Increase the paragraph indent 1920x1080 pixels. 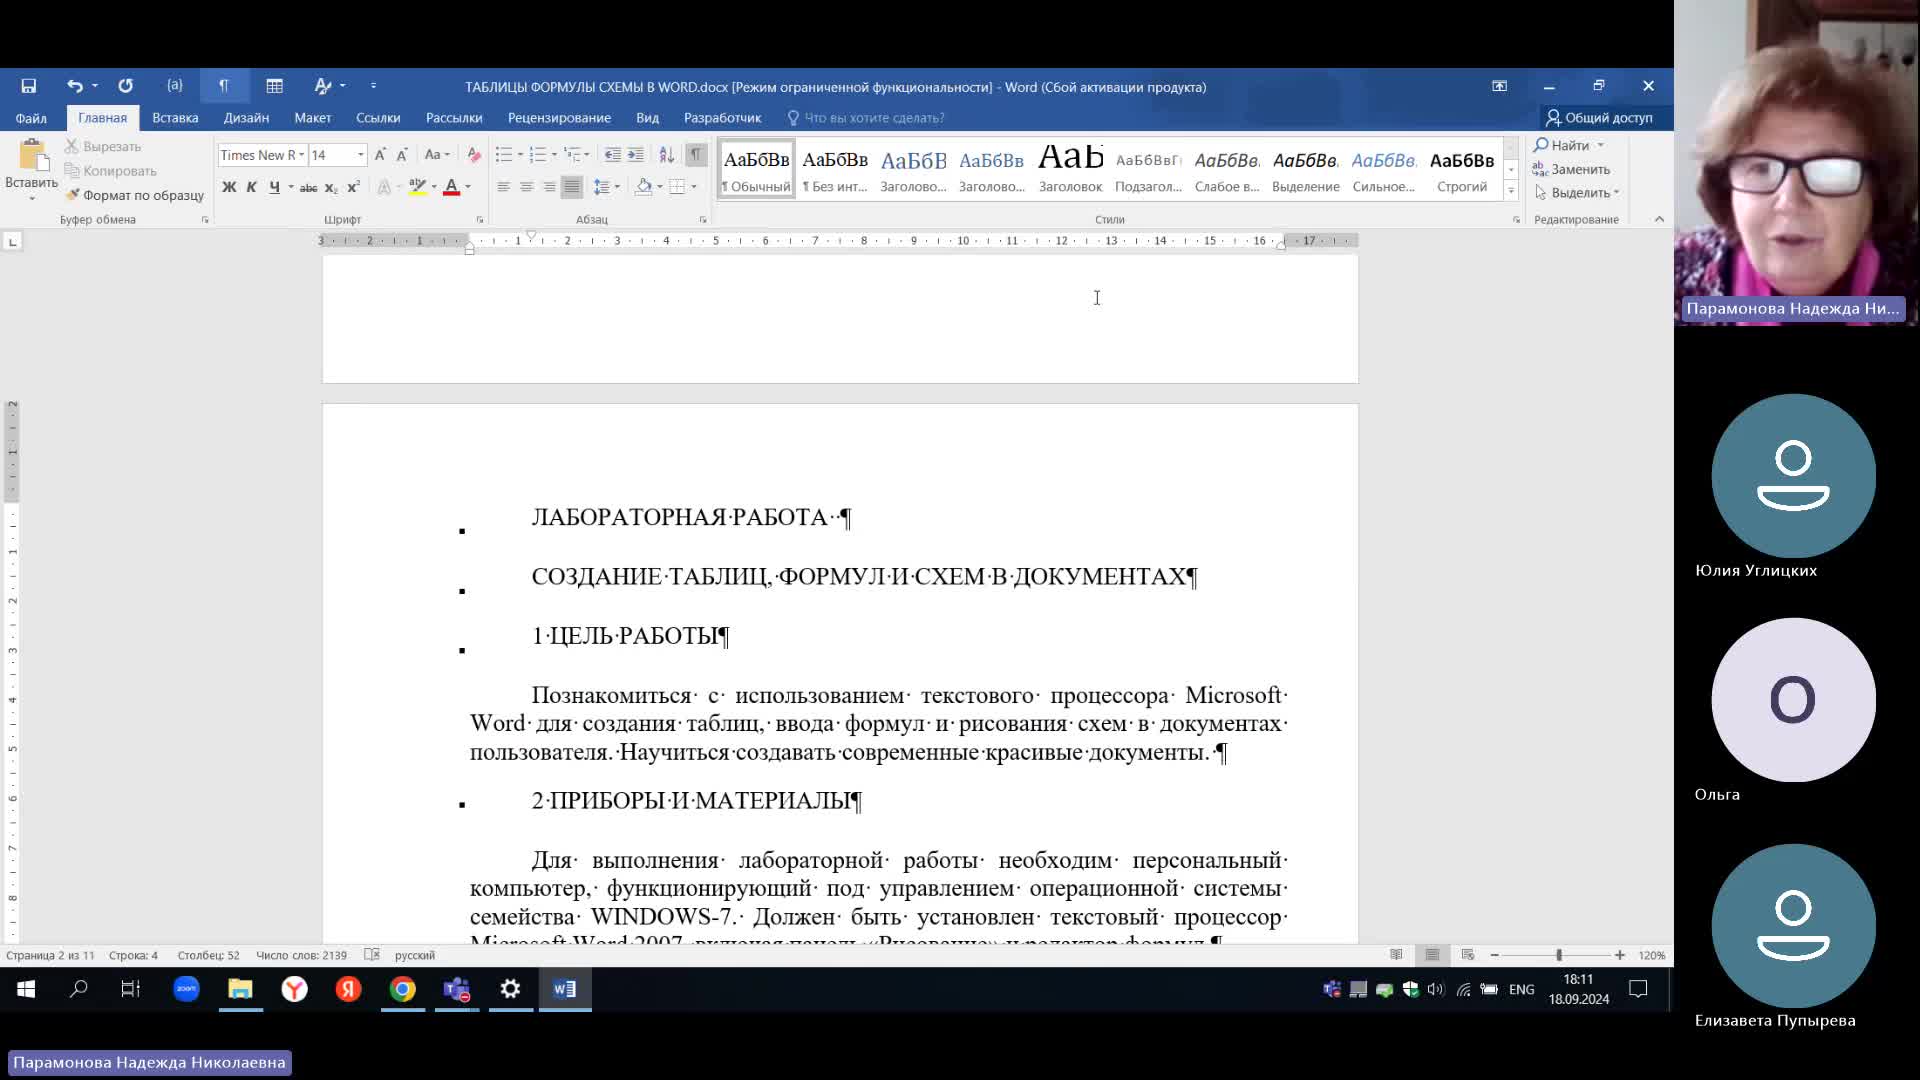(635, 155)
